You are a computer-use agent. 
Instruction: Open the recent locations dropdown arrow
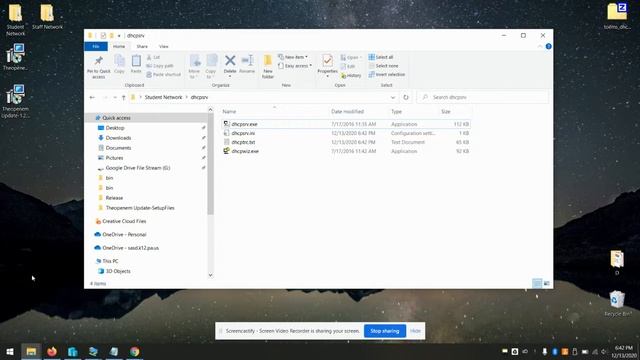(x=115, y=98)
